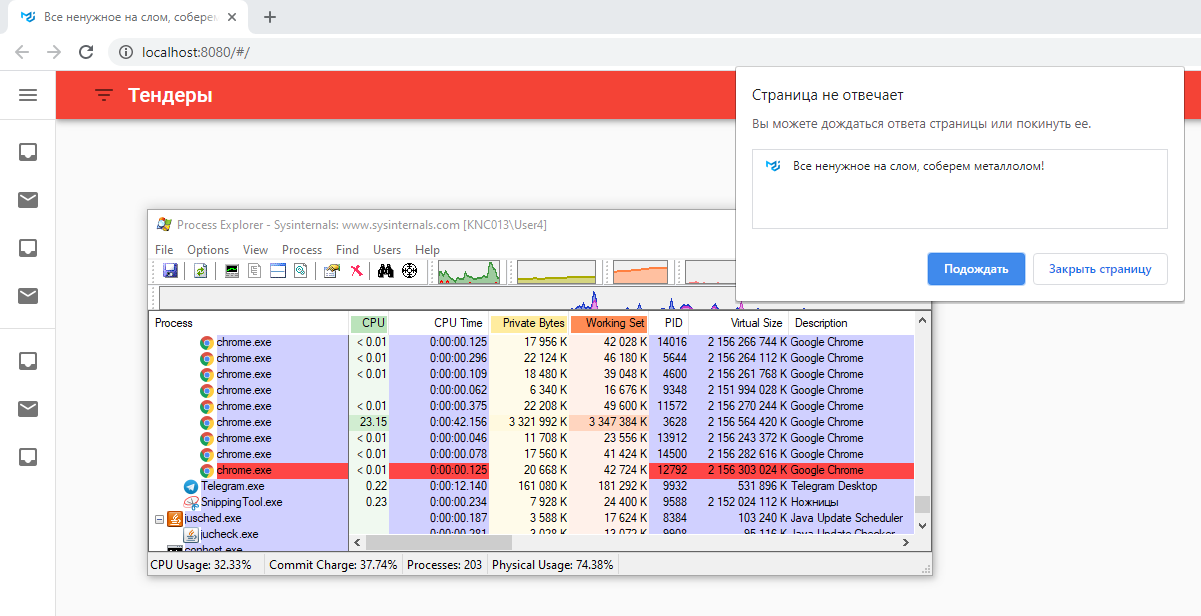Click the jucheck.exe Java icon
This screenshot has width=1201, height=616.
(x=191, y=534)
